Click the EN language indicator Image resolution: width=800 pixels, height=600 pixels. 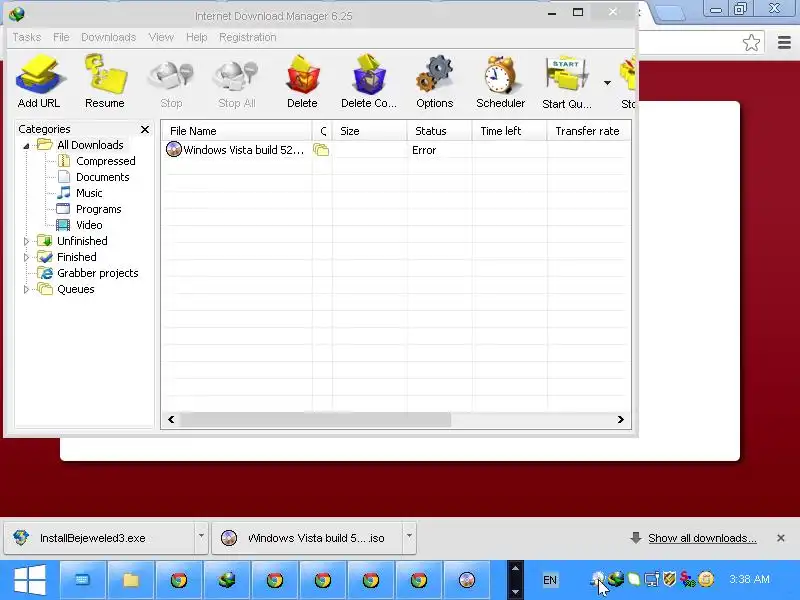[x=549, y=580]
